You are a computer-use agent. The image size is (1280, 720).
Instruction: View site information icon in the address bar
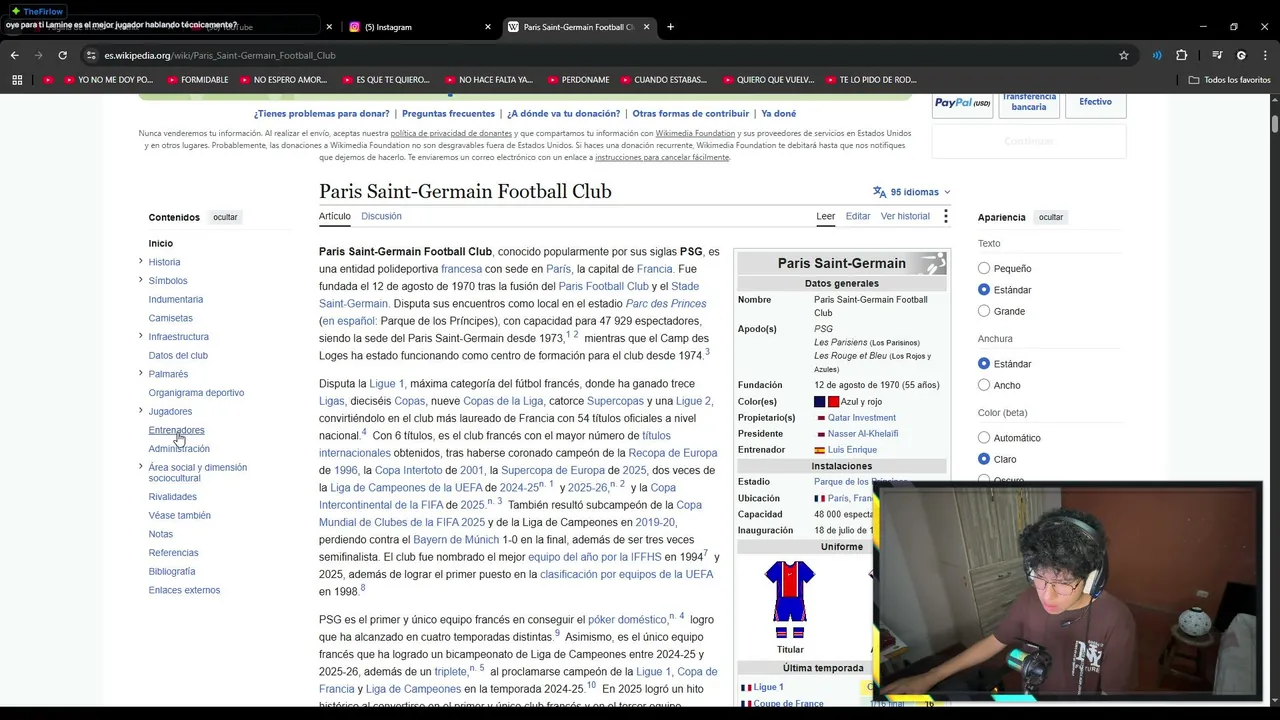(91, 55)
